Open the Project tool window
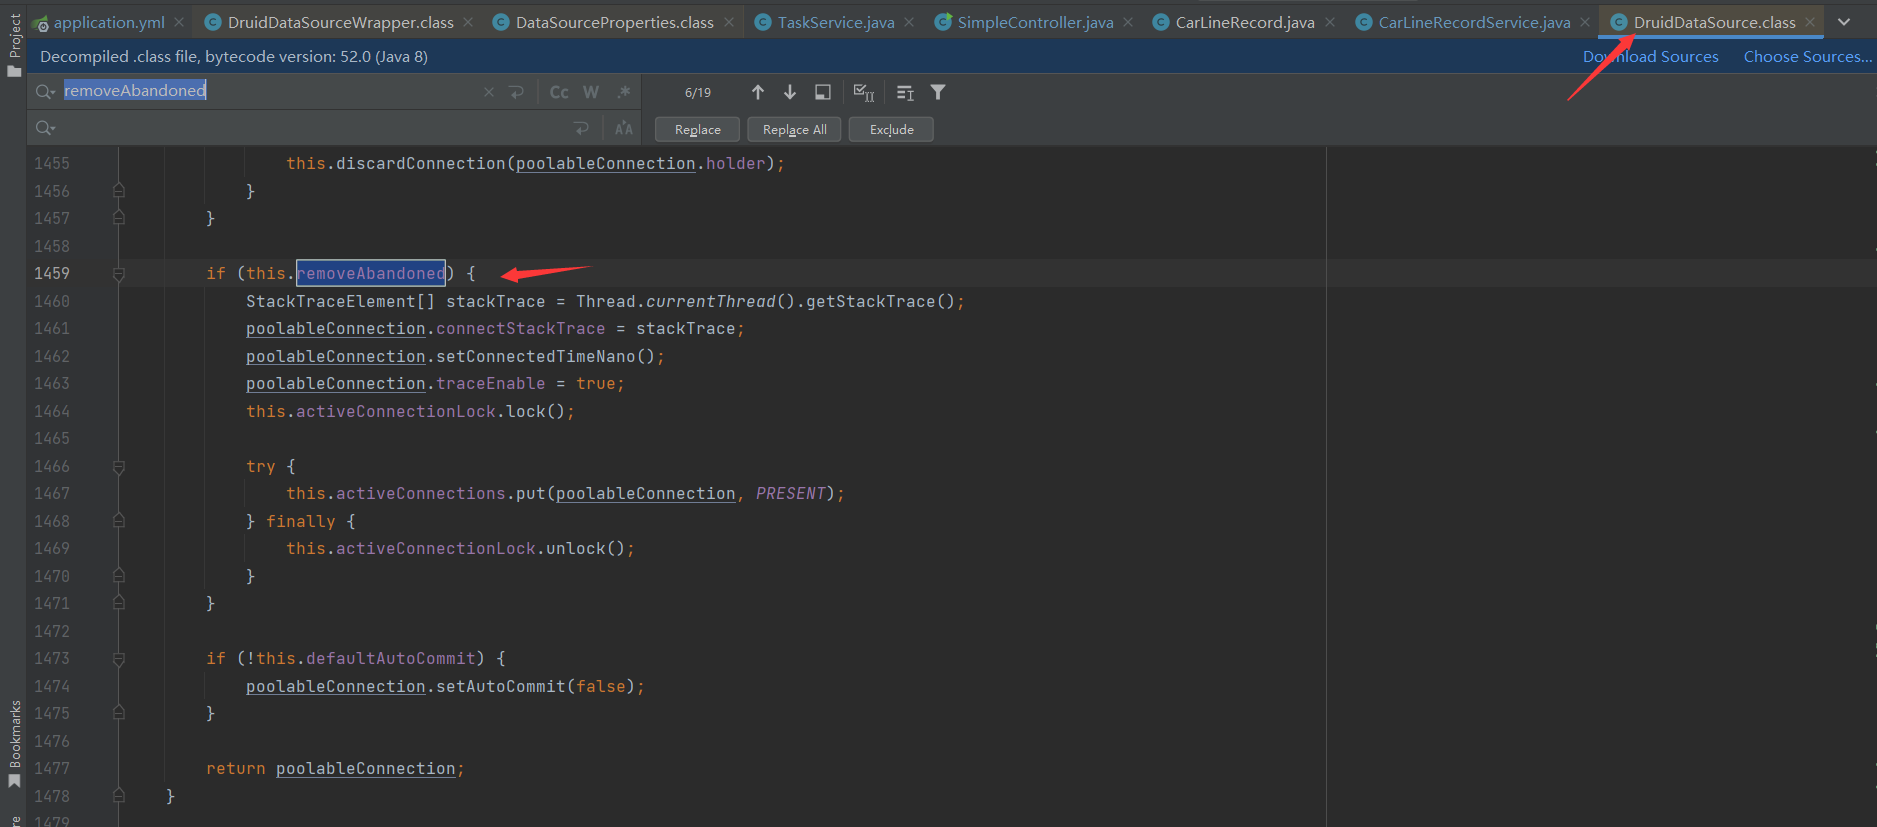 [14, 44]
